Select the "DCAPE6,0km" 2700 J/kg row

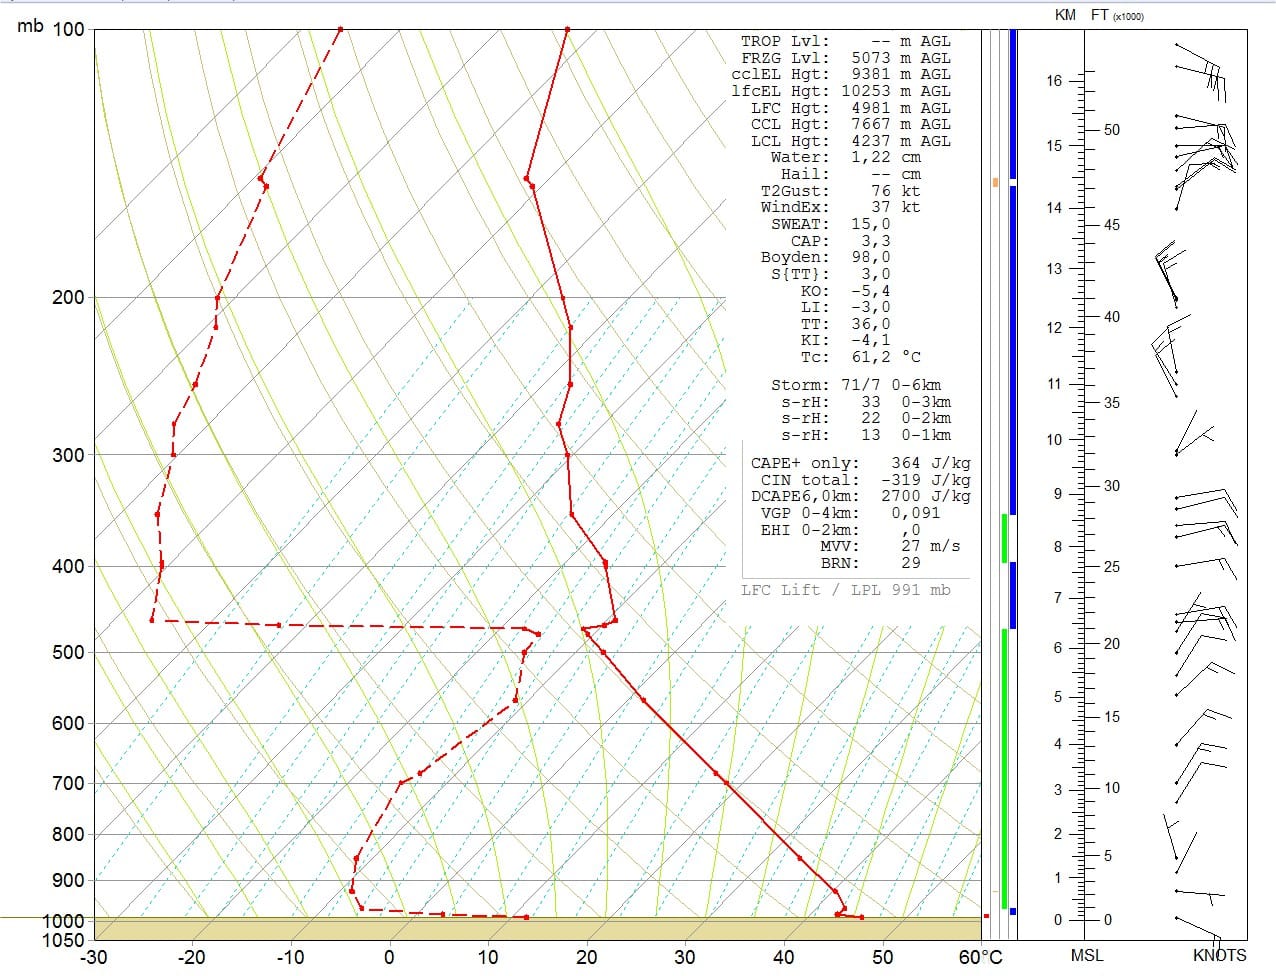860,496
